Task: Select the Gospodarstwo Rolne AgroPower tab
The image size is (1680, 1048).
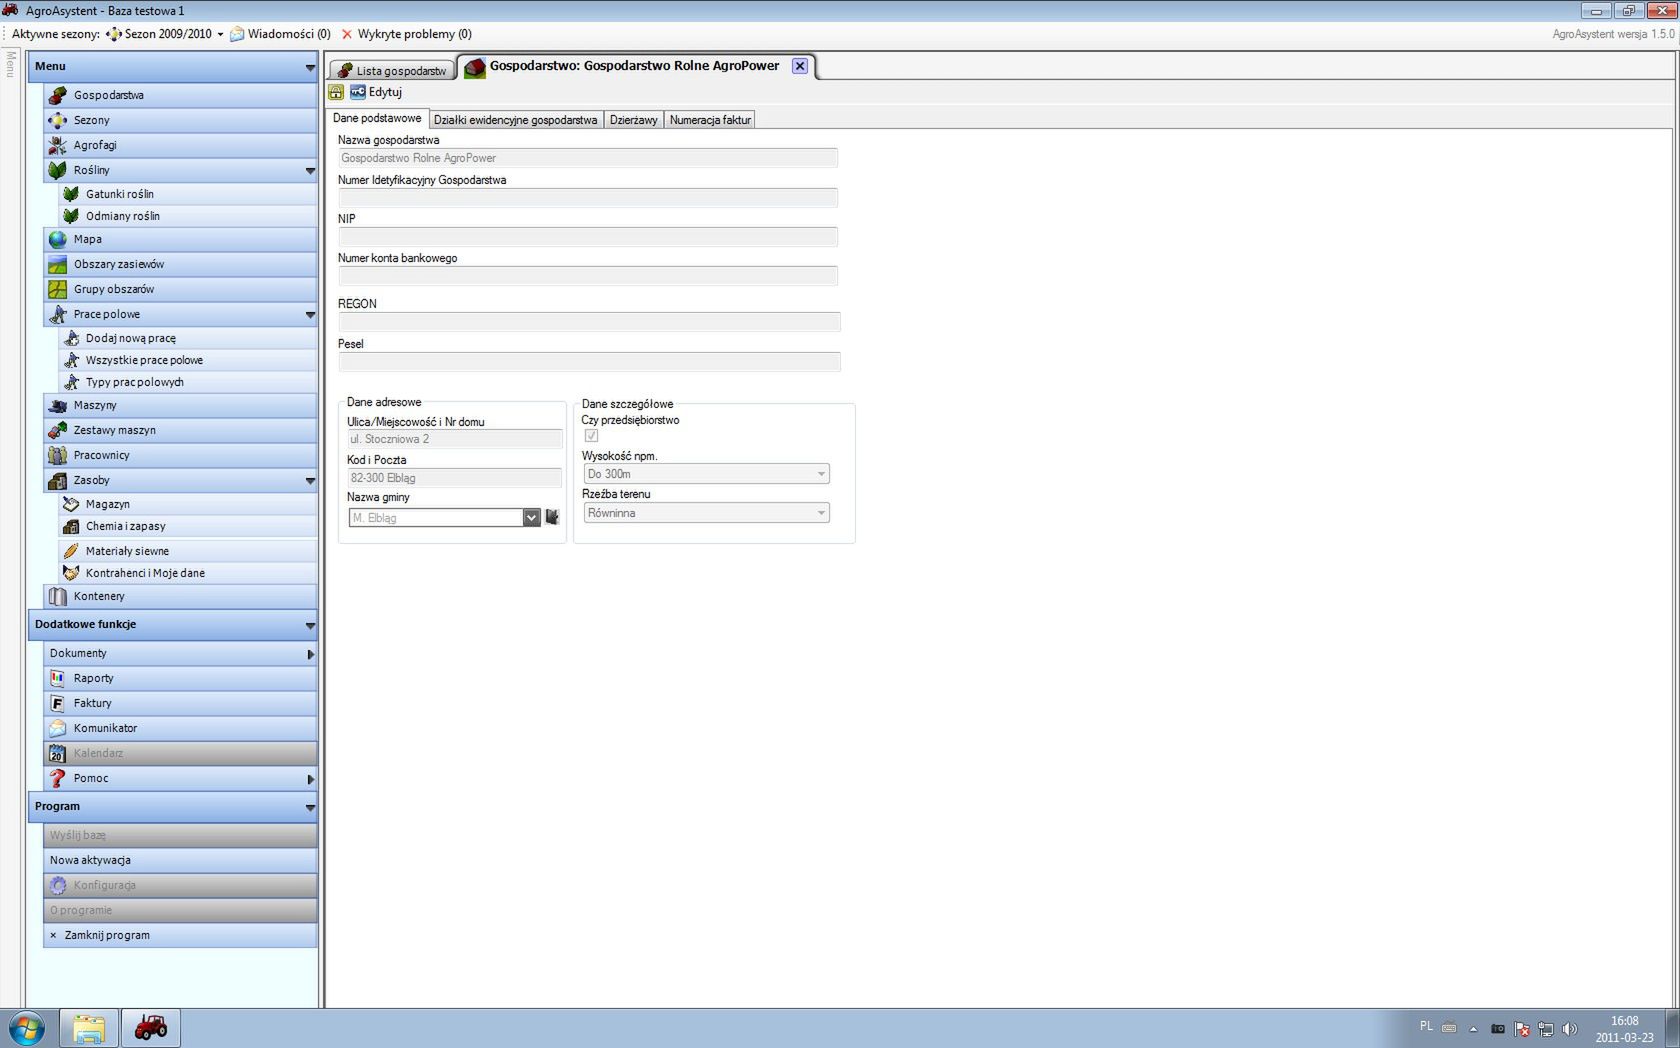Action: click(634, 66)
